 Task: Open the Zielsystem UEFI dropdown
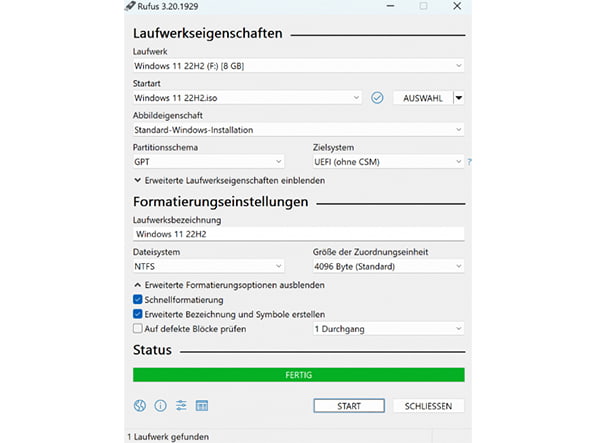388,162
